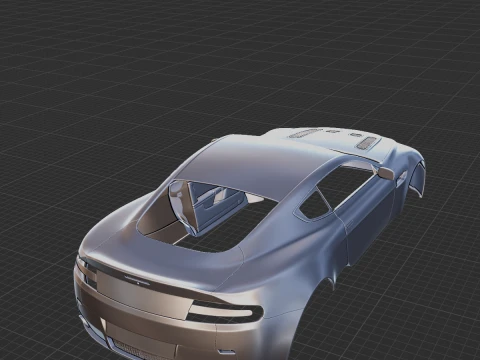Image resolution: width=480 pixels, height=360 pixels.
Task: Select the right-hand hood vent grille
Action: click(367, 142)
